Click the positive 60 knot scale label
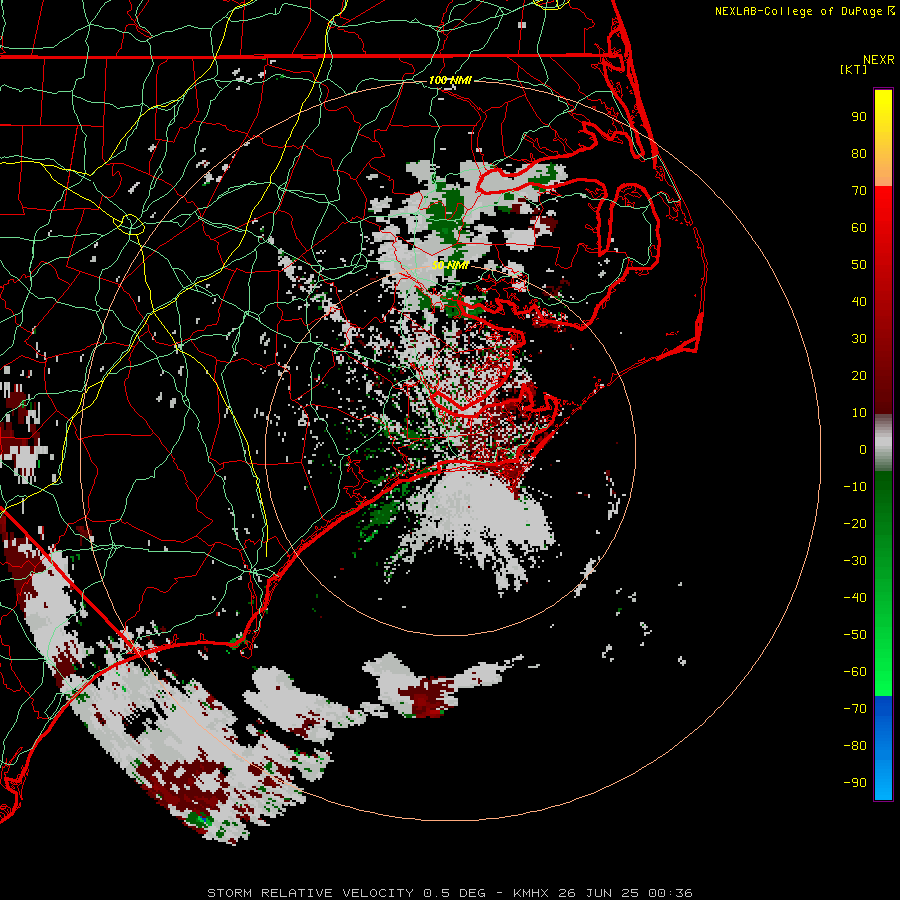The width and height of the screenshot is (900, 900). [859, 228]
